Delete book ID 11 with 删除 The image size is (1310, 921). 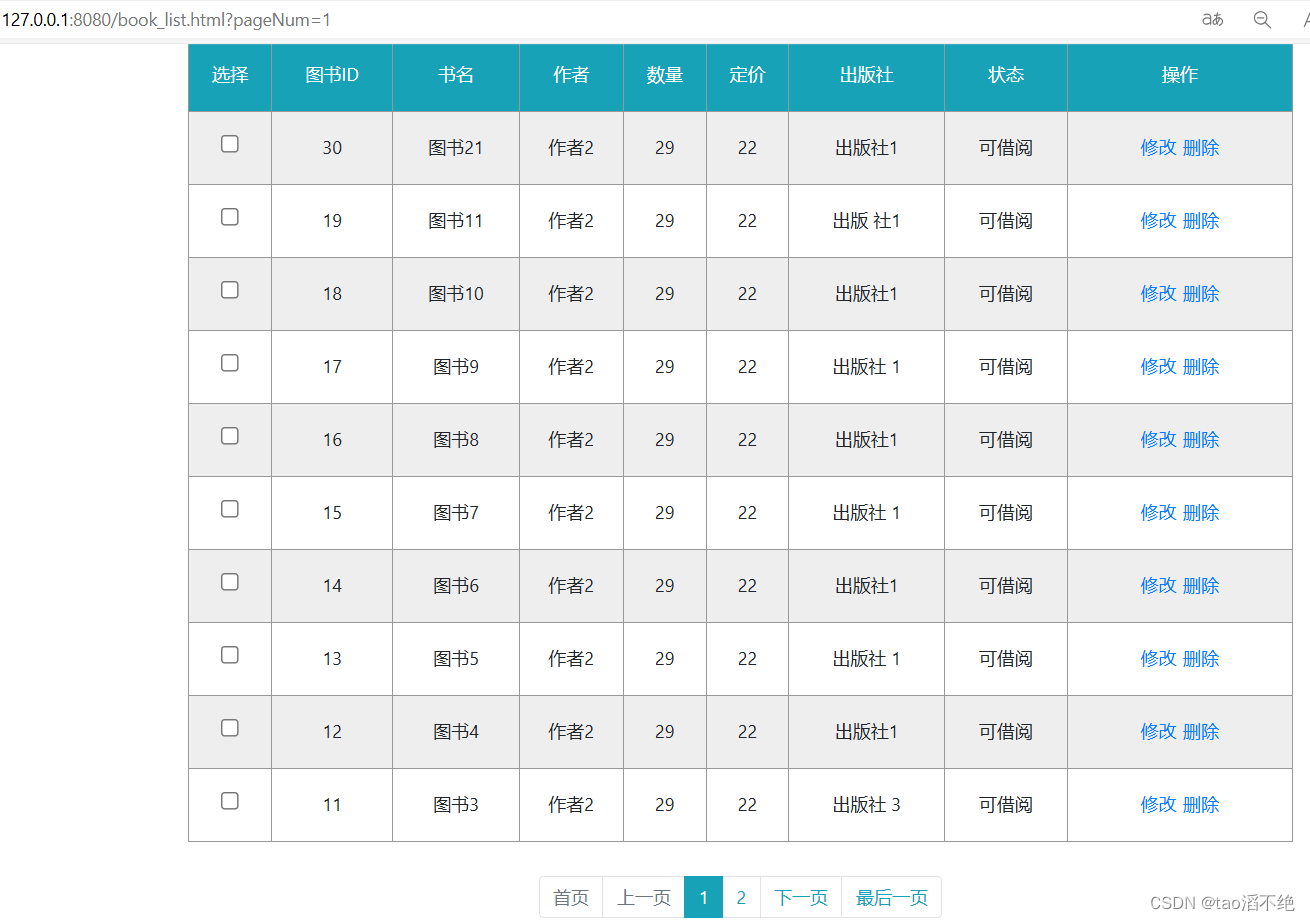[x=1201, y=805]
